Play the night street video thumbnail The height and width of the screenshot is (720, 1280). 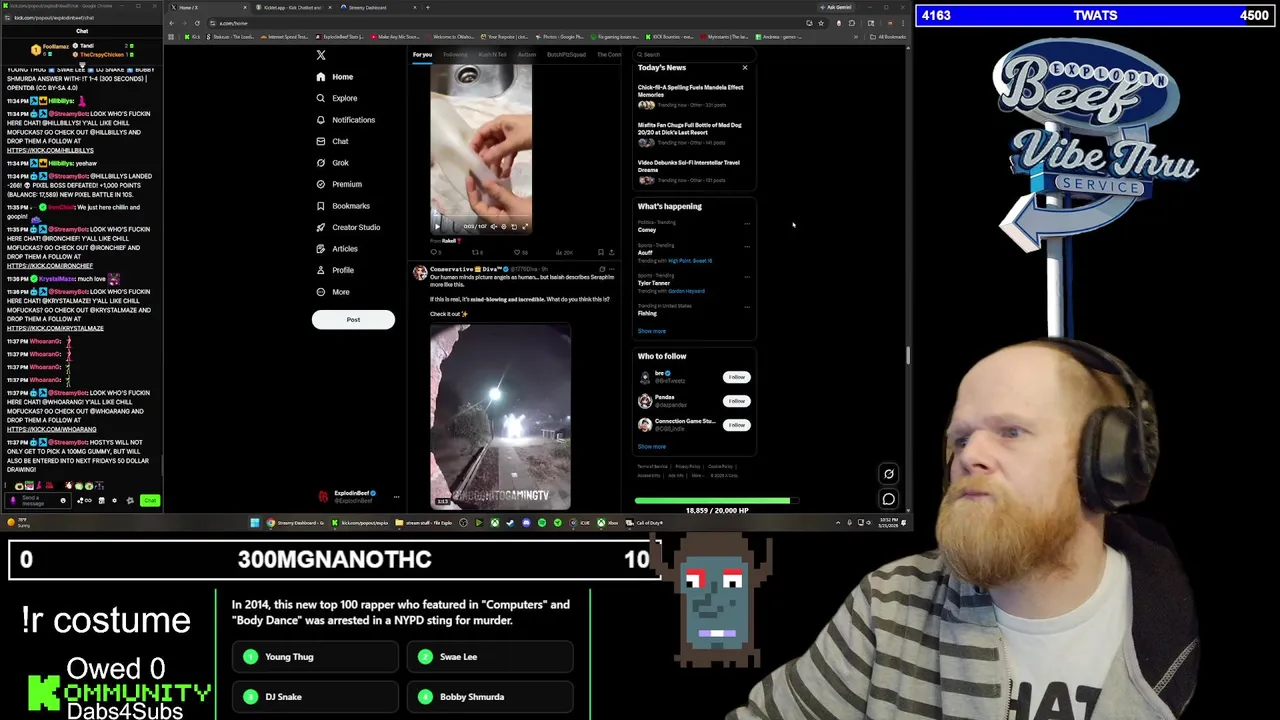(x=500, y=417)
